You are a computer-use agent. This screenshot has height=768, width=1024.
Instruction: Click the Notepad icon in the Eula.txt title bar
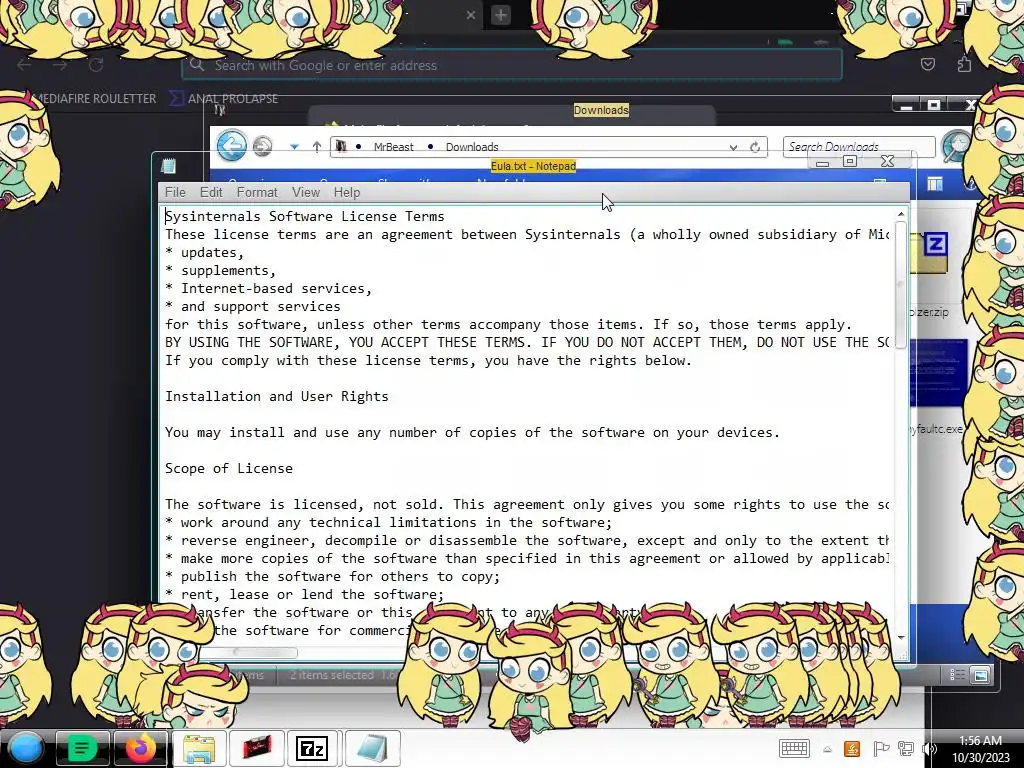[168, 166]
